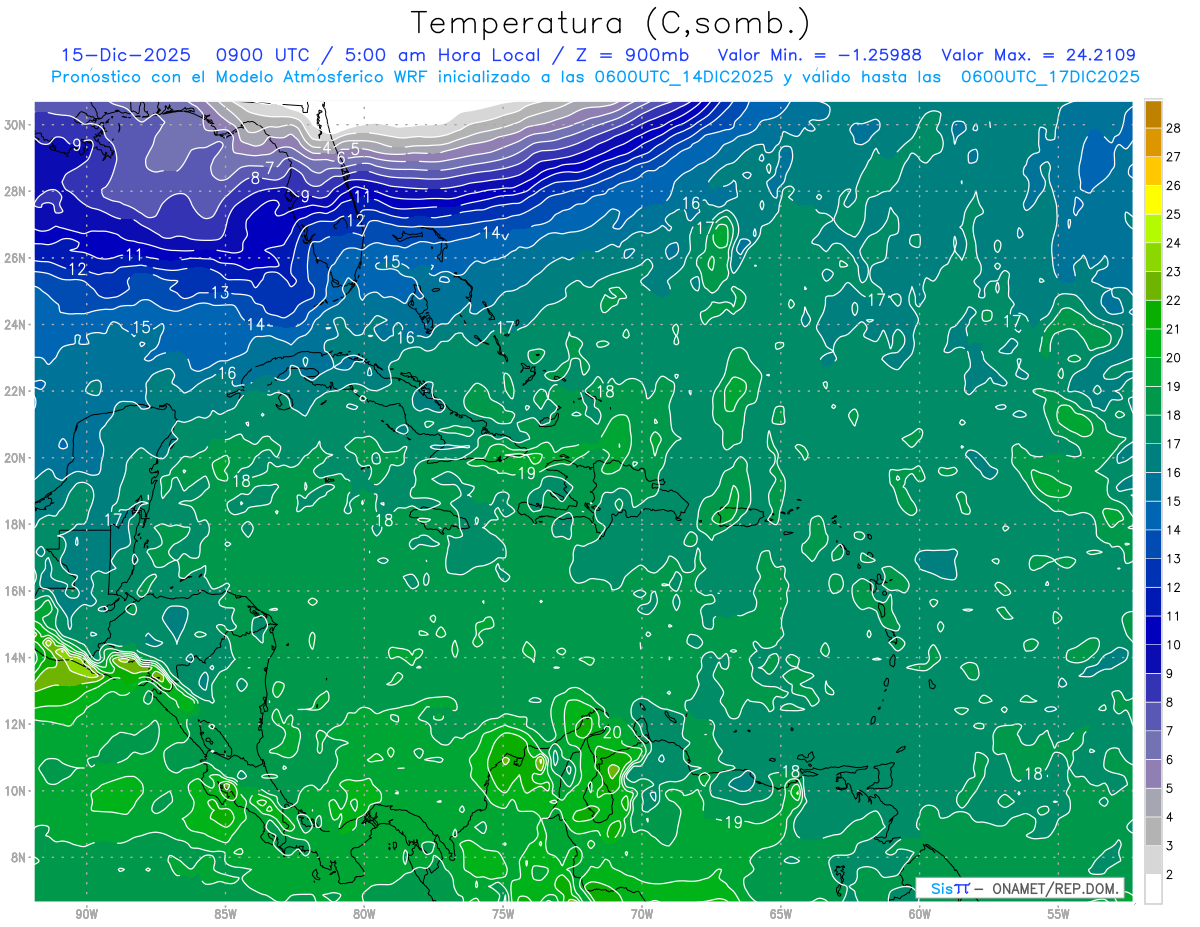Click legend number 2 on color bar
1200x927 pixels.
tap(1170, 874)
